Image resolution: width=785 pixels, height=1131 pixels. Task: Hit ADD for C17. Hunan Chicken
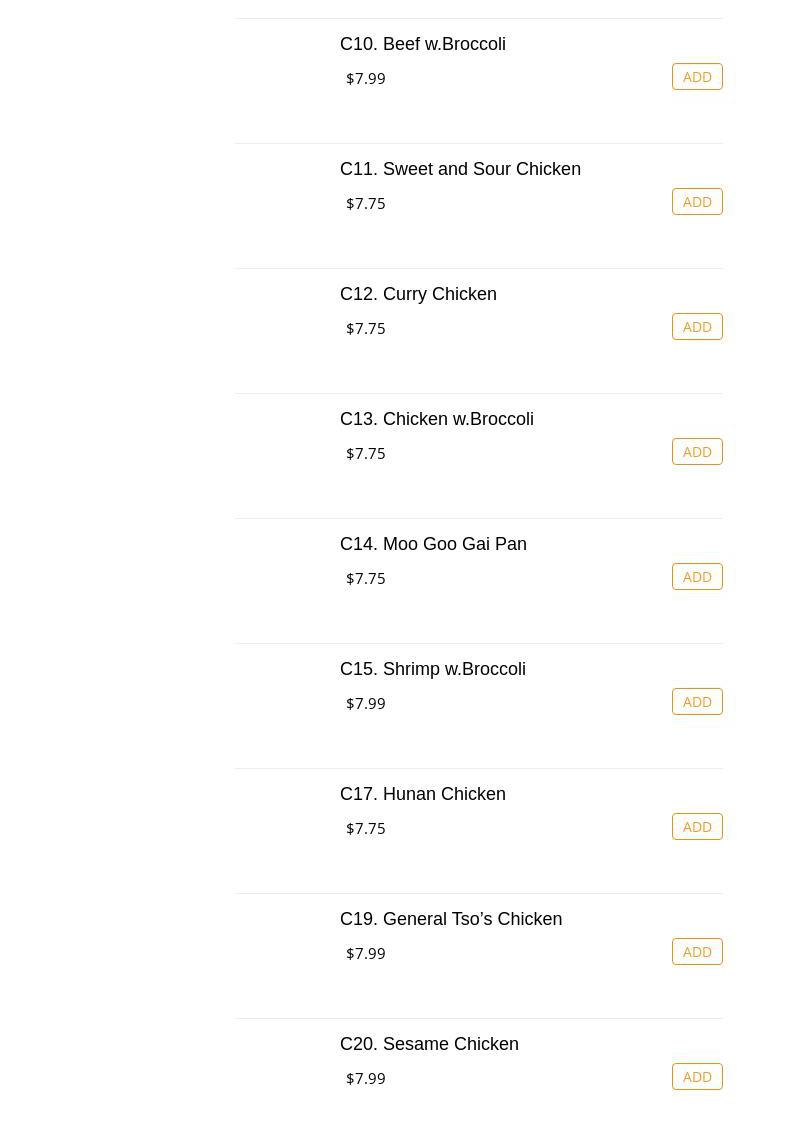[697, 827]
